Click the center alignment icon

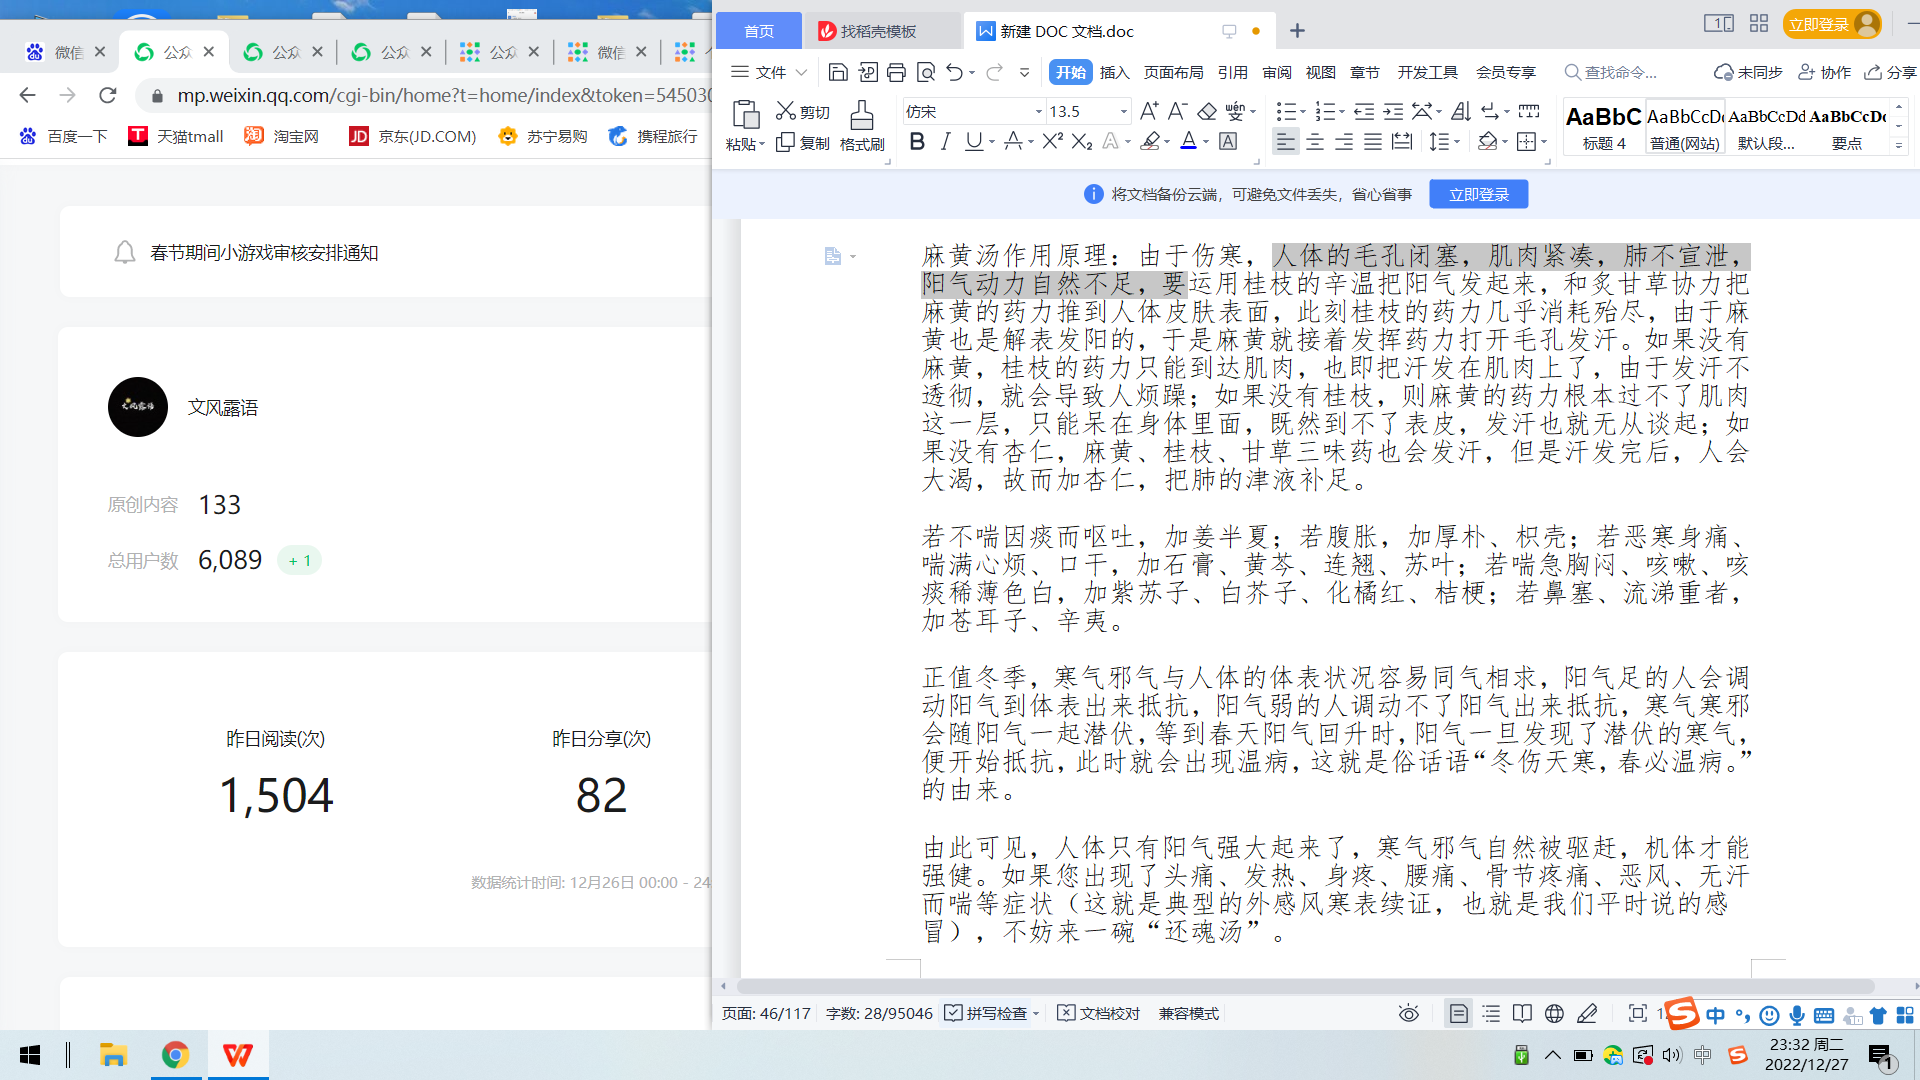[1315, 142]
